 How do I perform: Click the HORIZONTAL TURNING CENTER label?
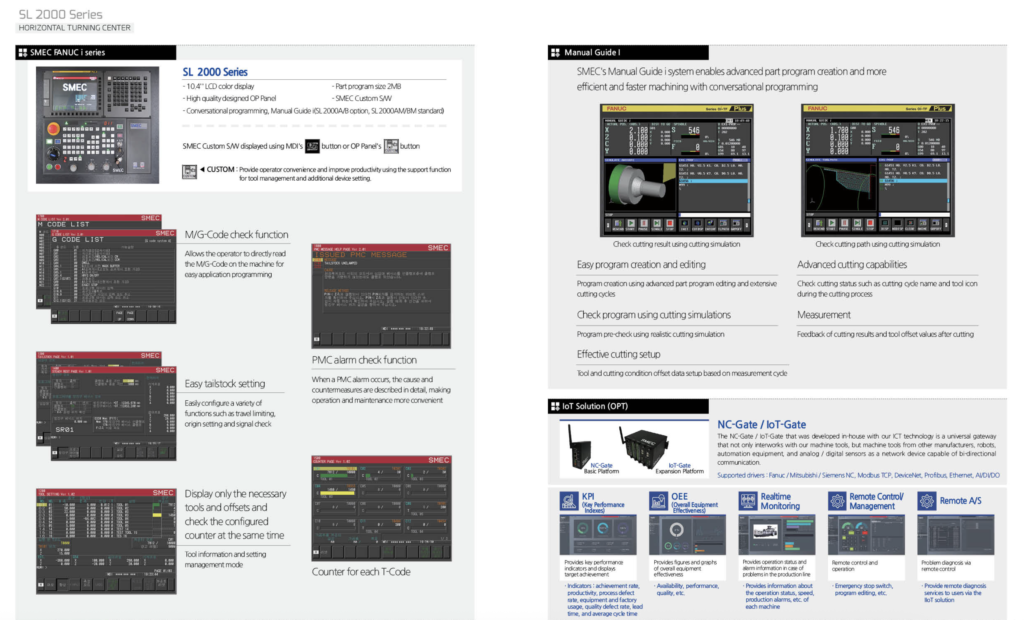(74, 28)
